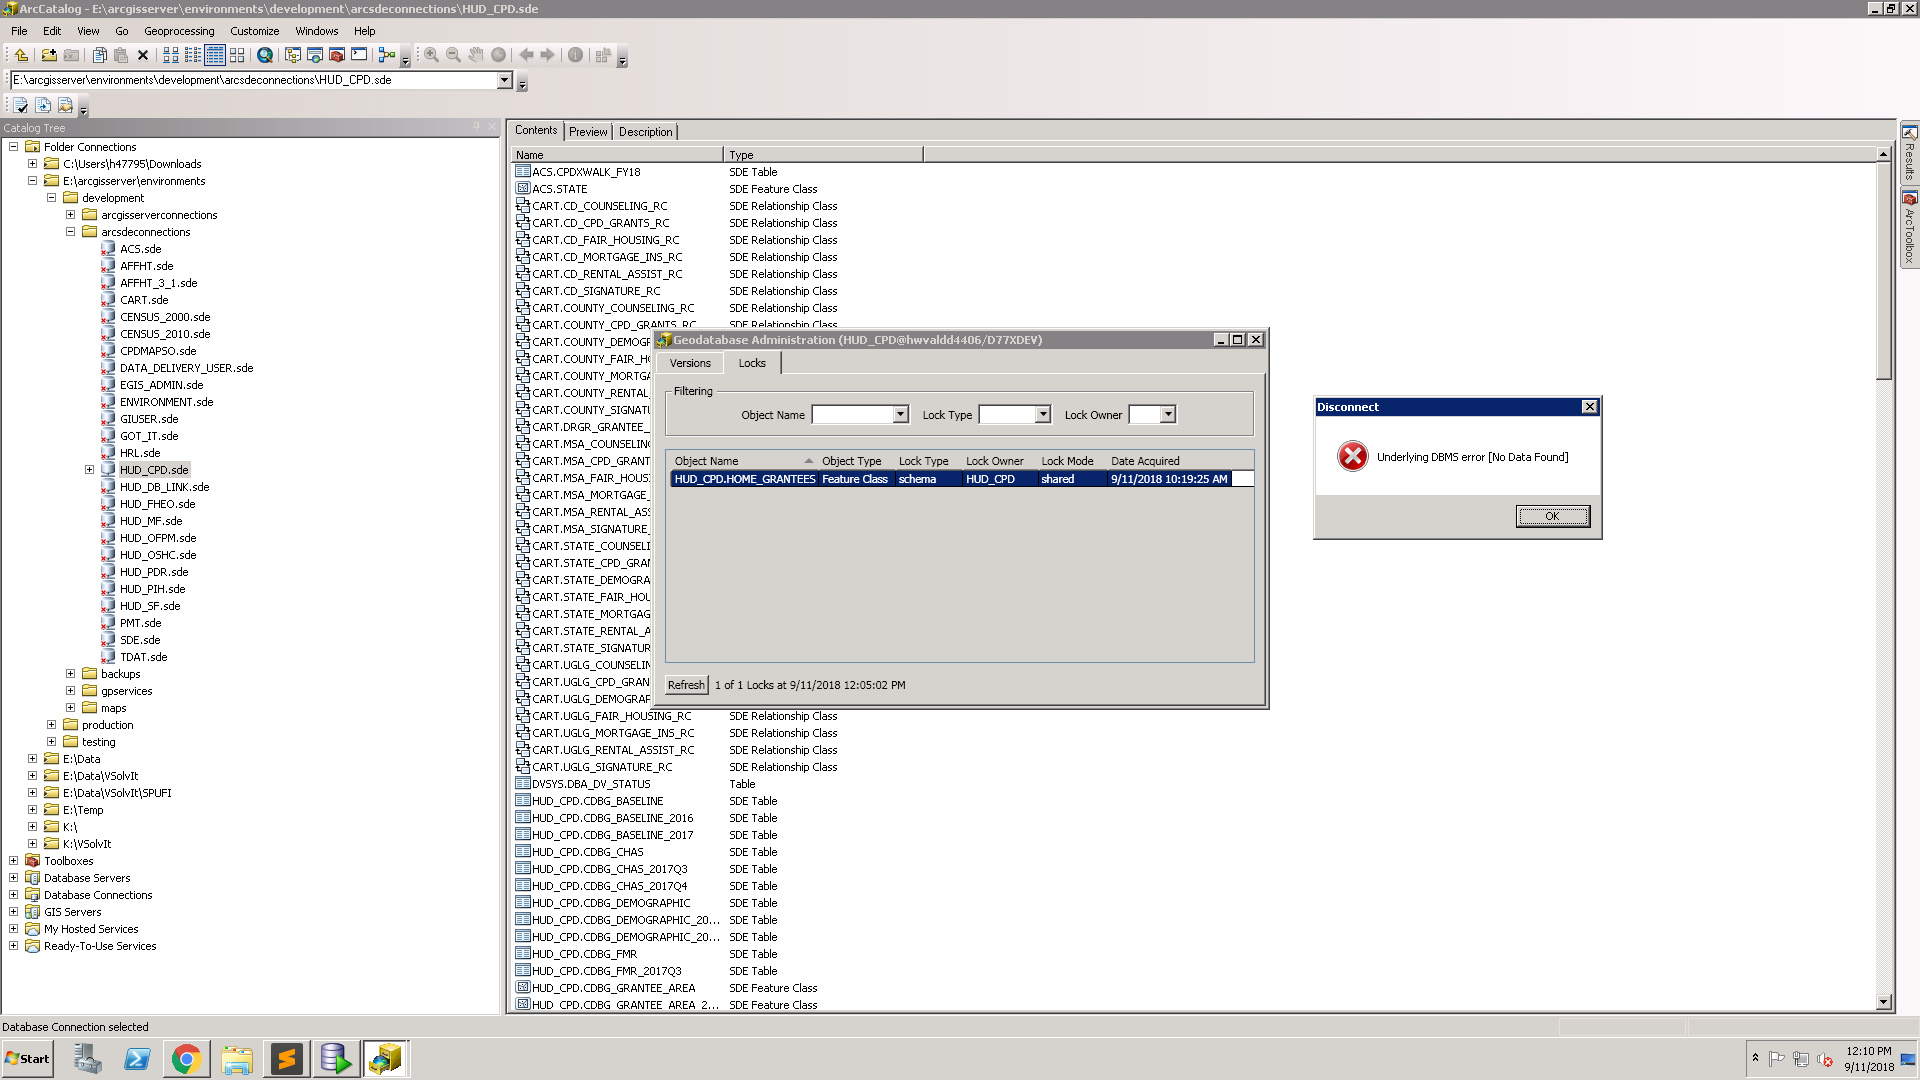This screenshot has height=1080, width=1920.
Task: Open the red ArcToolbox window icon
Action: [337, 56]
